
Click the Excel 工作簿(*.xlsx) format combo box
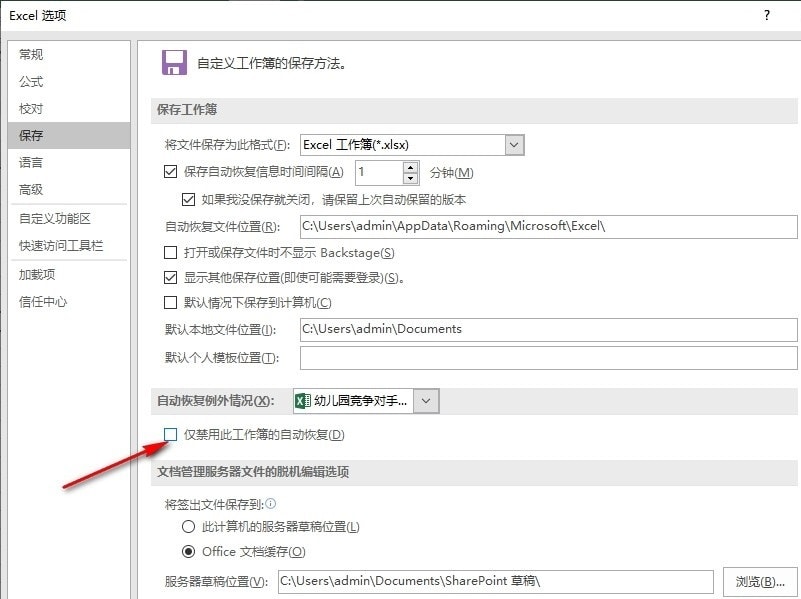click(x=412, y=145)
